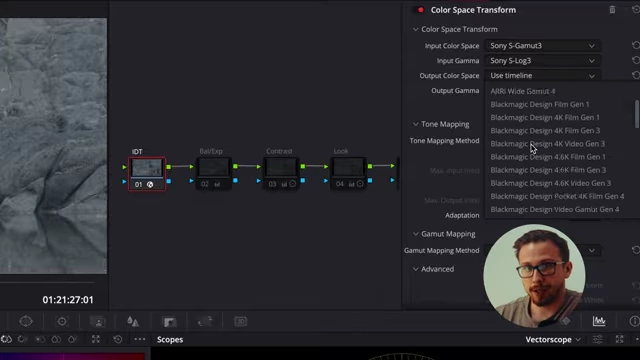Disable the Color Space Transform effect red toggle
640x360 pixels.
click(420, 10)
